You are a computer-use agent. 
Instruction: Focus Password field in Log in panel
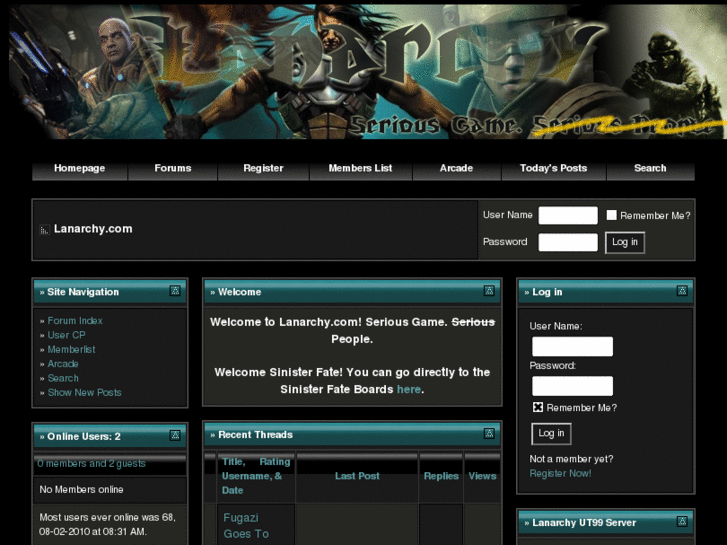pyautogui.click(x=572, y=386)
